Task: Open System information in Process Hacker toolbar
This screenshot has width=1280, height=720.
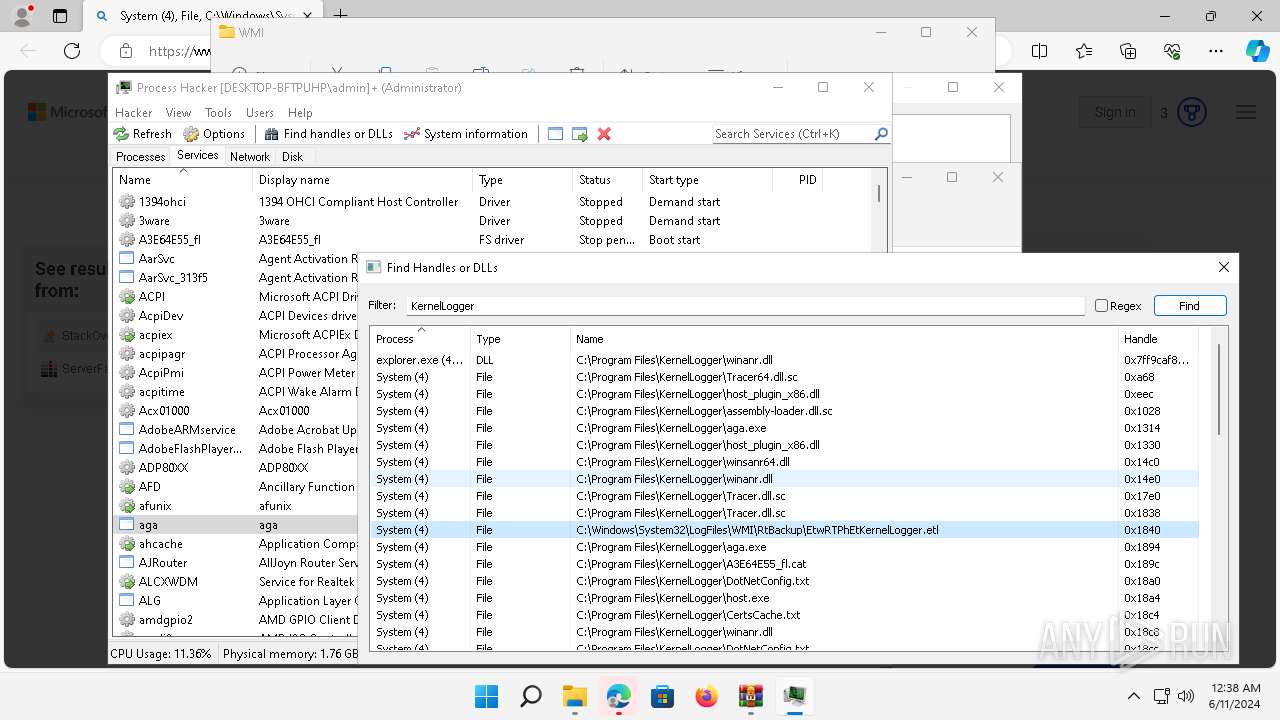Action: point(465,134)
